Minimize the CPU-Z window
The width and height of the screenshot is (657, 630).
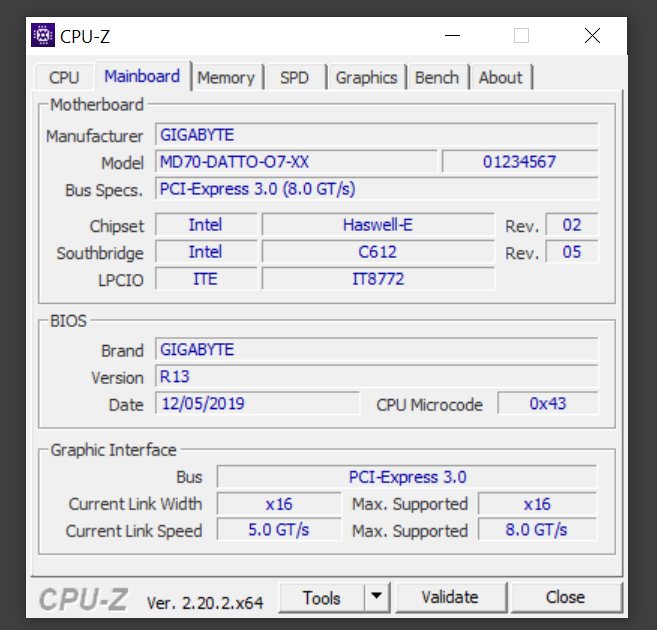pyautogui.click(x=453, y=36)
